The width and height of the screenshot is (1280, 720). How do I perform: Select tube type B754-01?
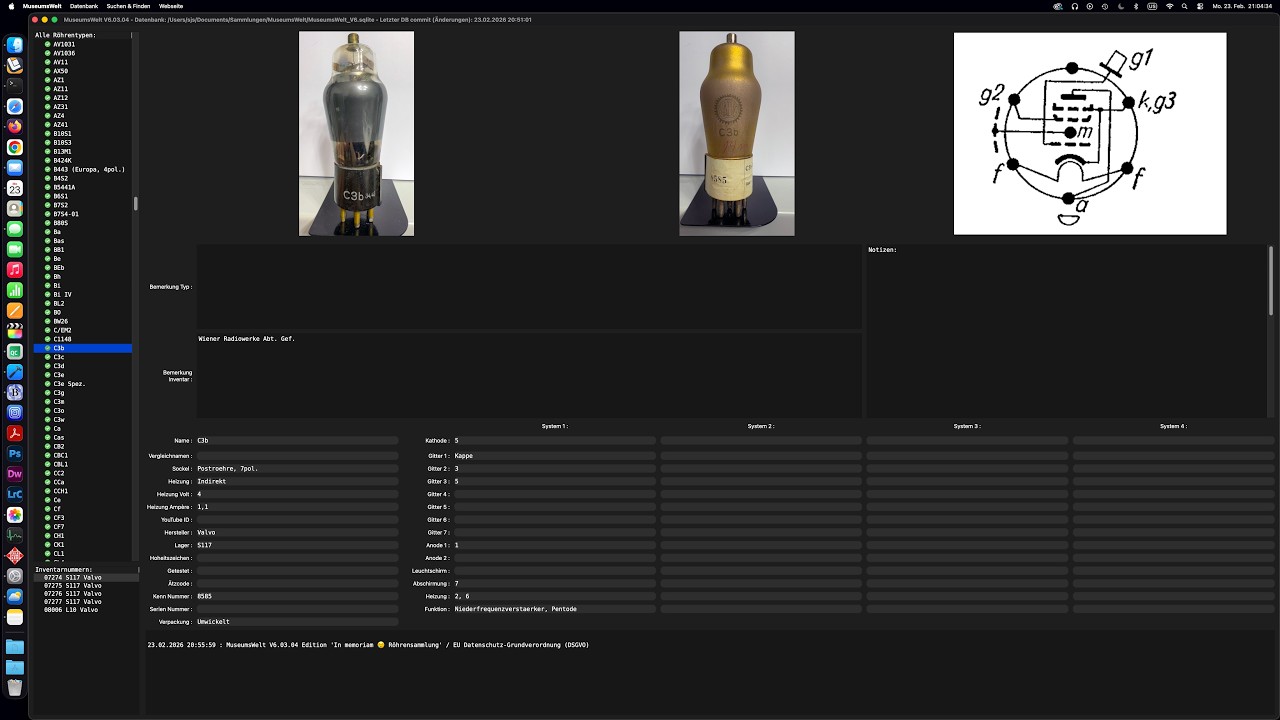[x=83, y=214]
